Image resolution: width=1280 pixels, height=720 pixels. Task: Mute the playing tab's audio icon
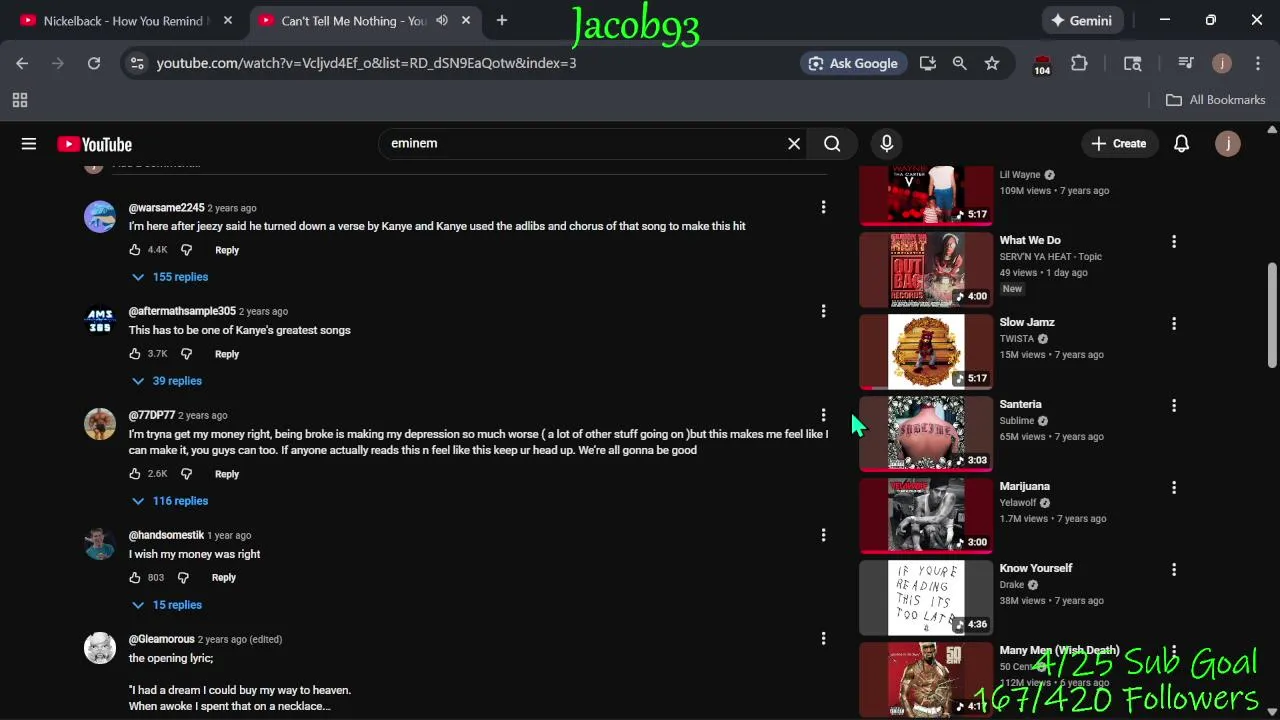[442, 21]
